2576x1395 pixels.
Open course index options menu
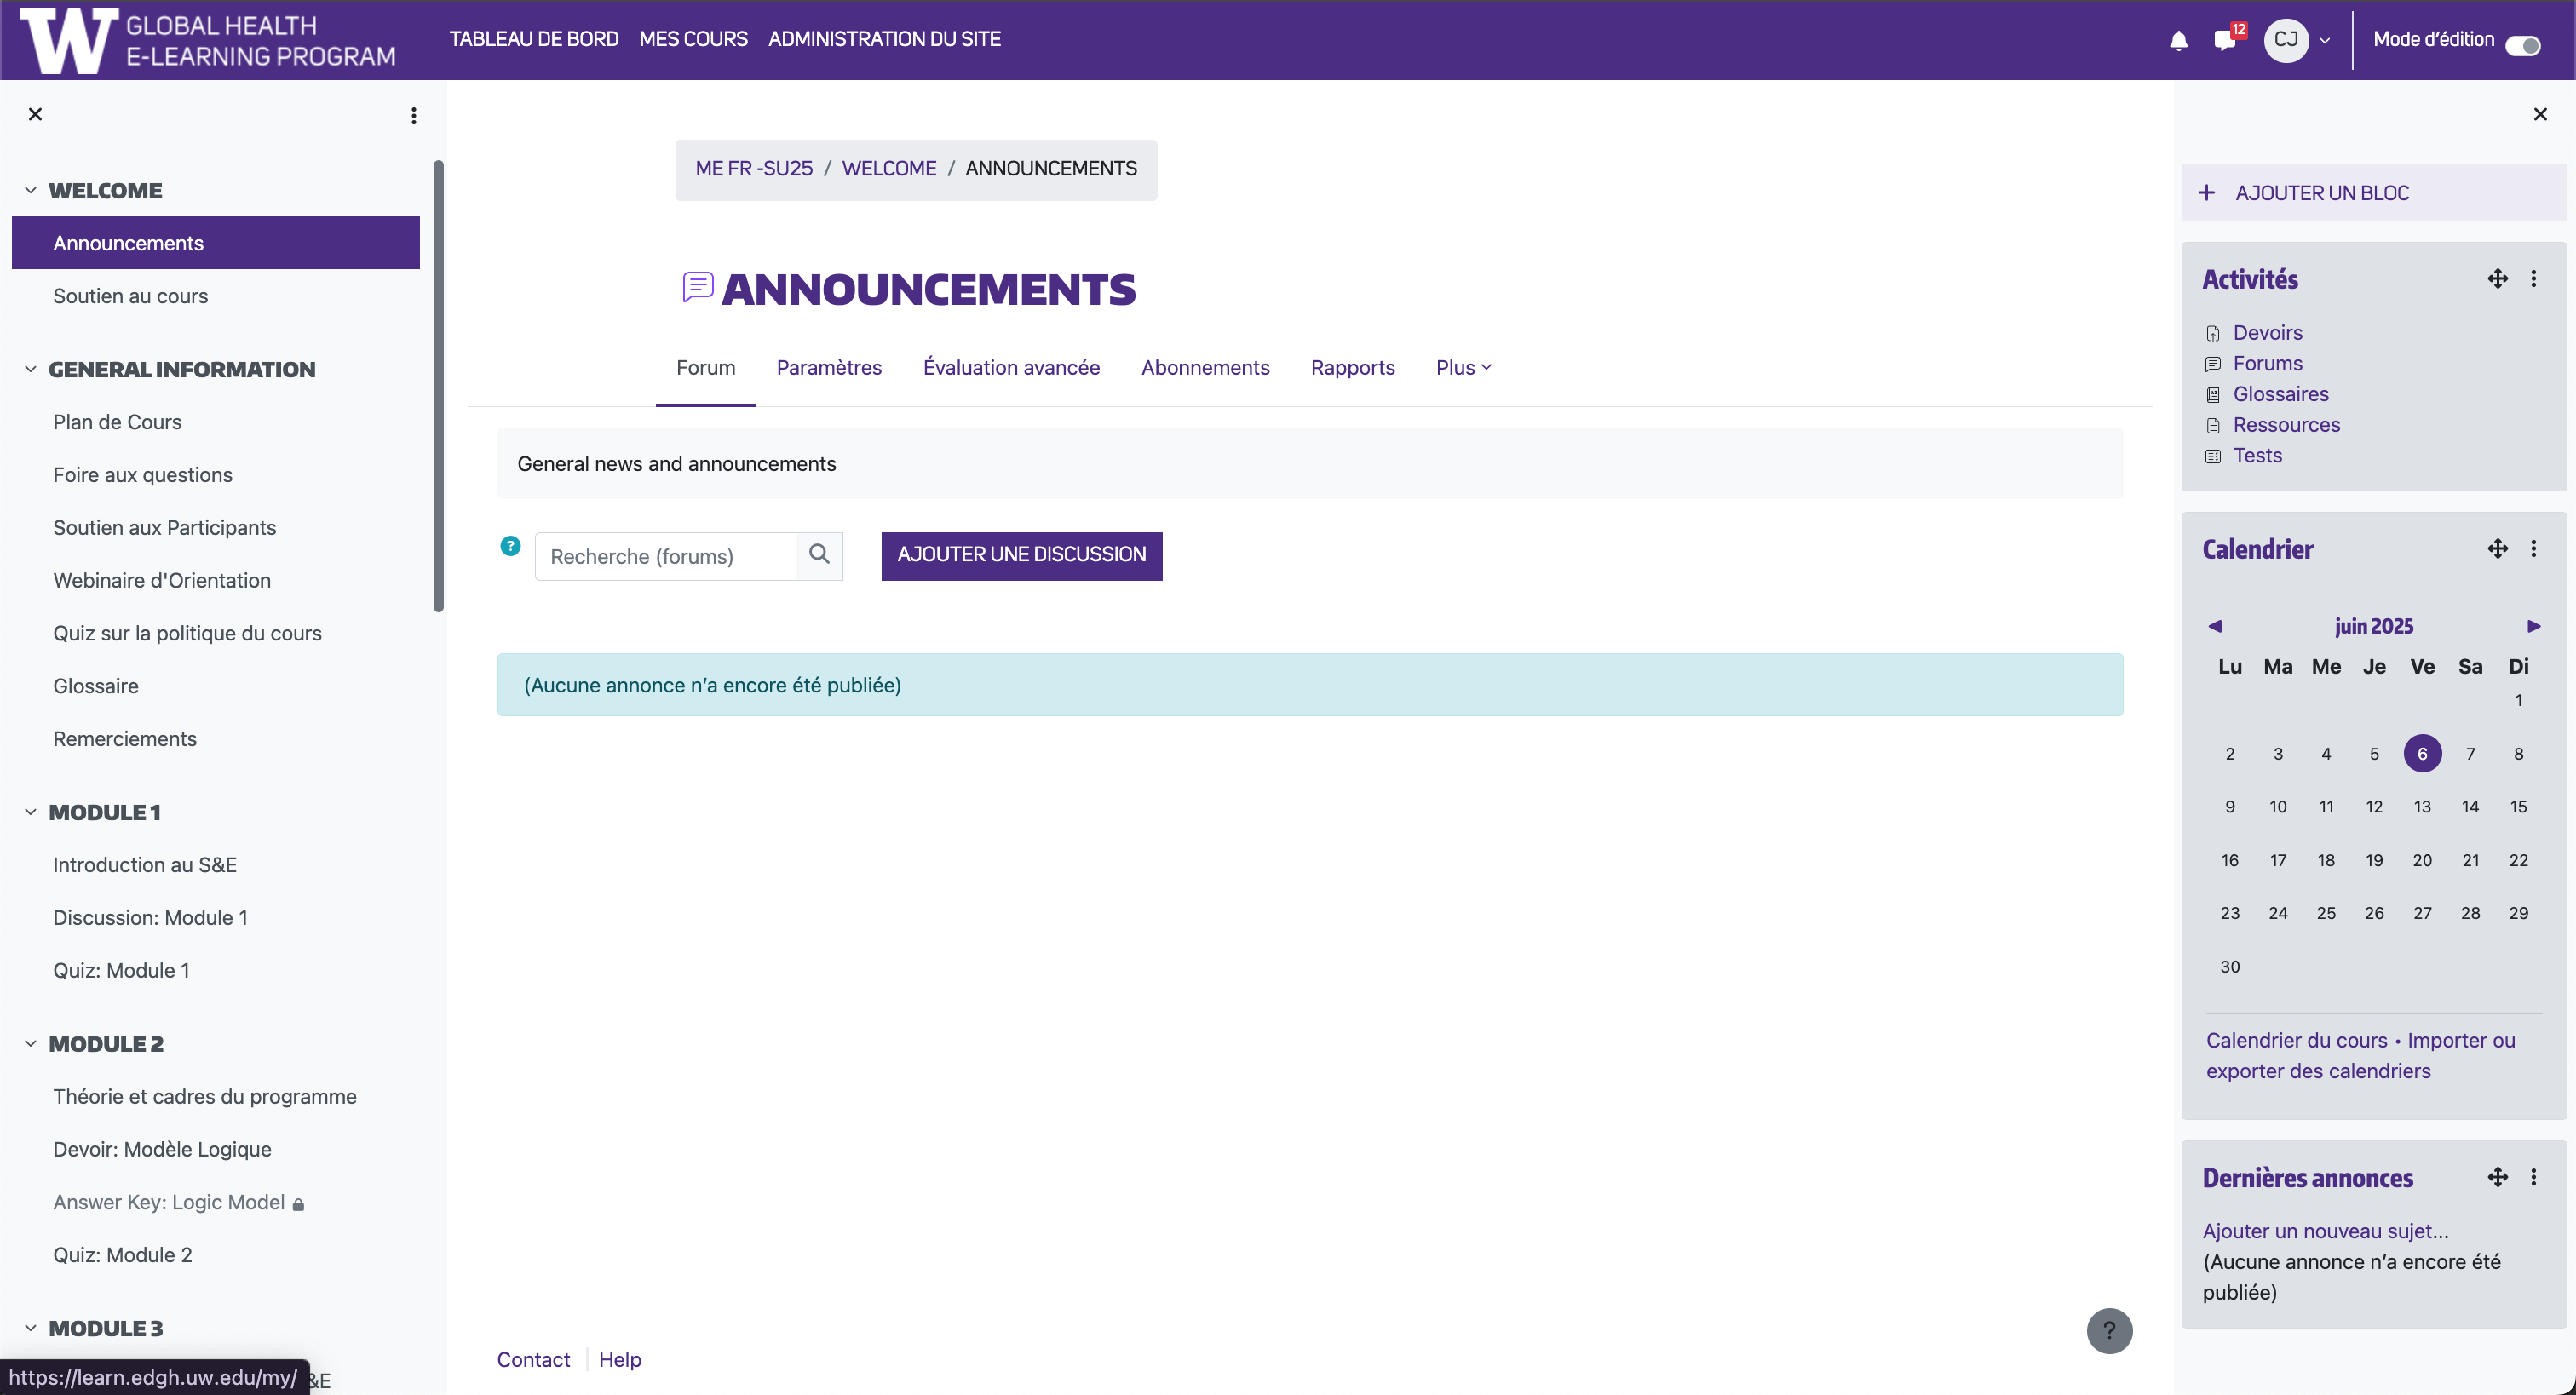click(x=413, y=116)
